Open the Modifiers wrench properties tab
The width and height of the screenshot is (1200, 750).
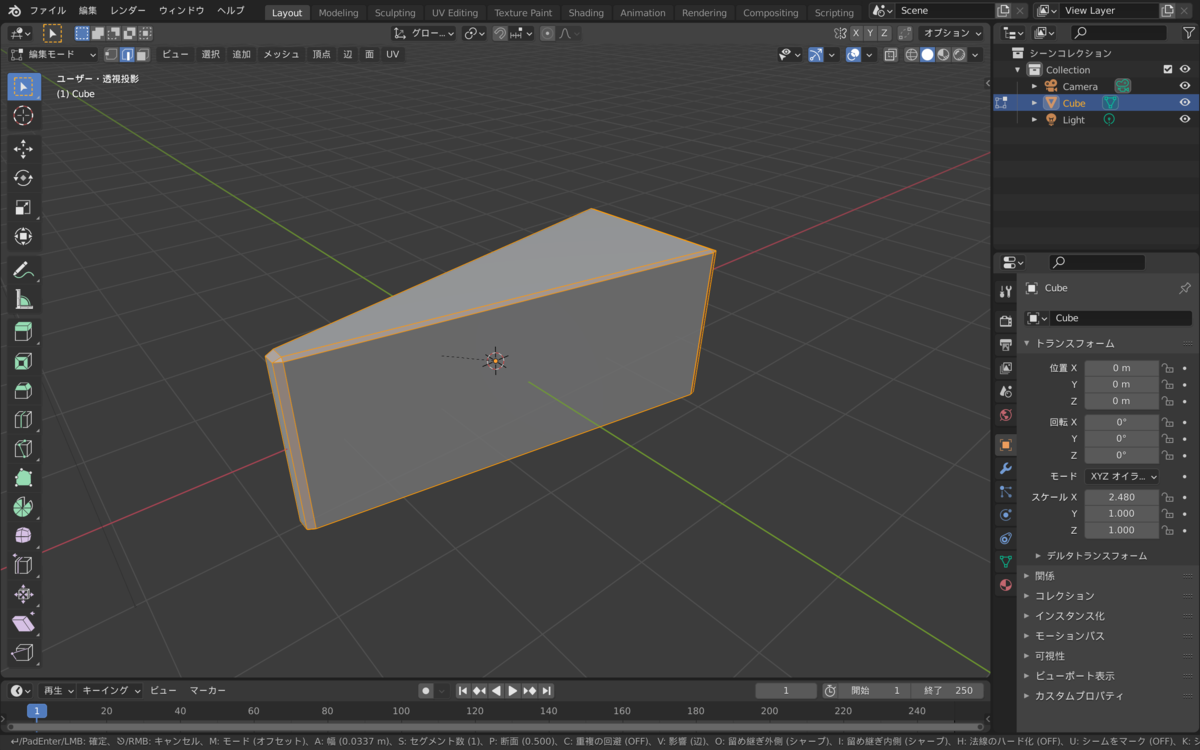click(x=1006, y=468)
